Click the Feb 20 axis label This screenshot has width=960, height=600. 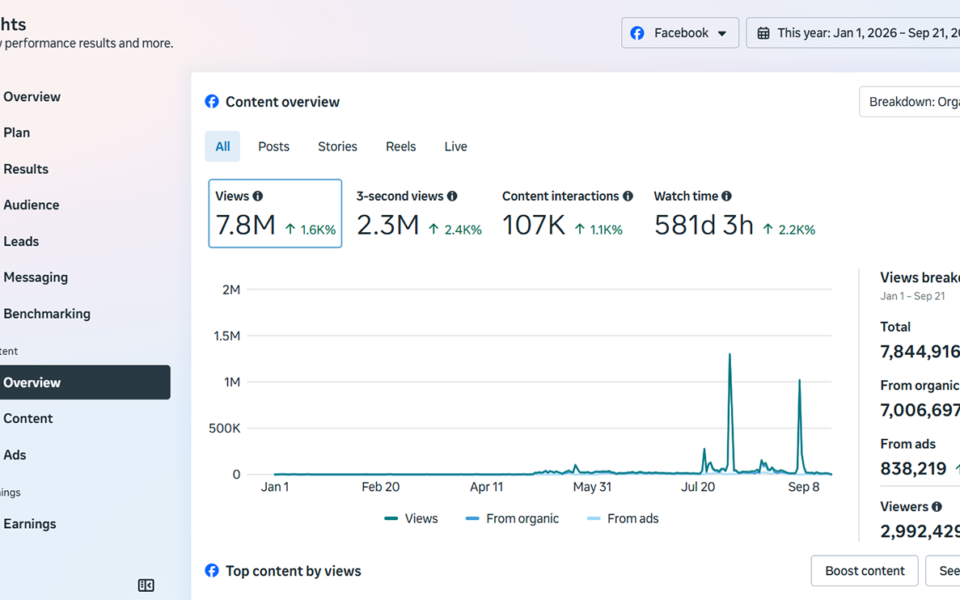click(x=380, y=487)
